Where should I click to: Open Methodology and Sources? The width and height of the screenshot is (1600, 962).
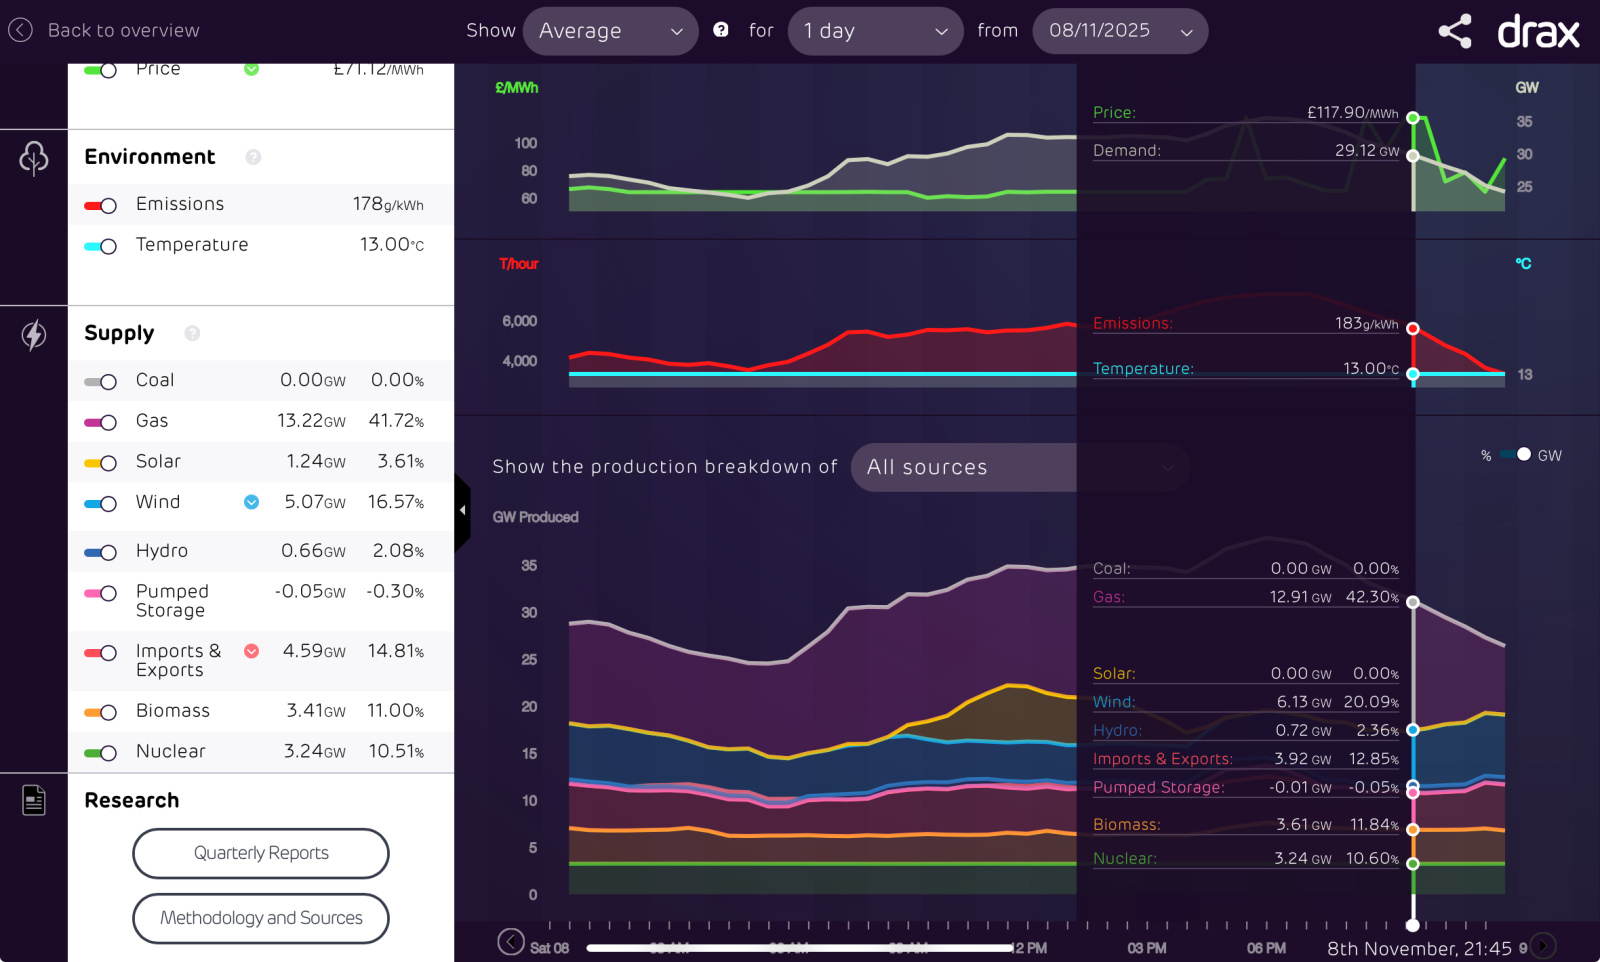[261, 918]
